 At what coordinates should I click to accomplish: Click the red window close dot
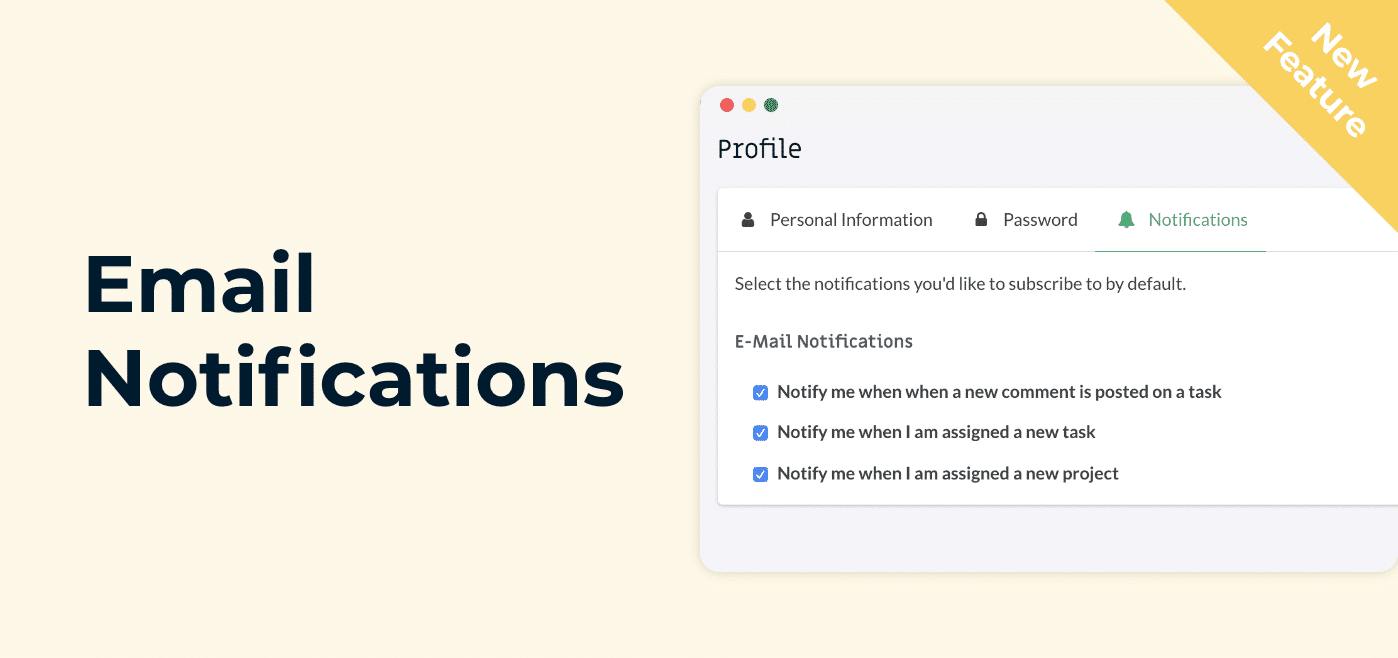(727, 105)
